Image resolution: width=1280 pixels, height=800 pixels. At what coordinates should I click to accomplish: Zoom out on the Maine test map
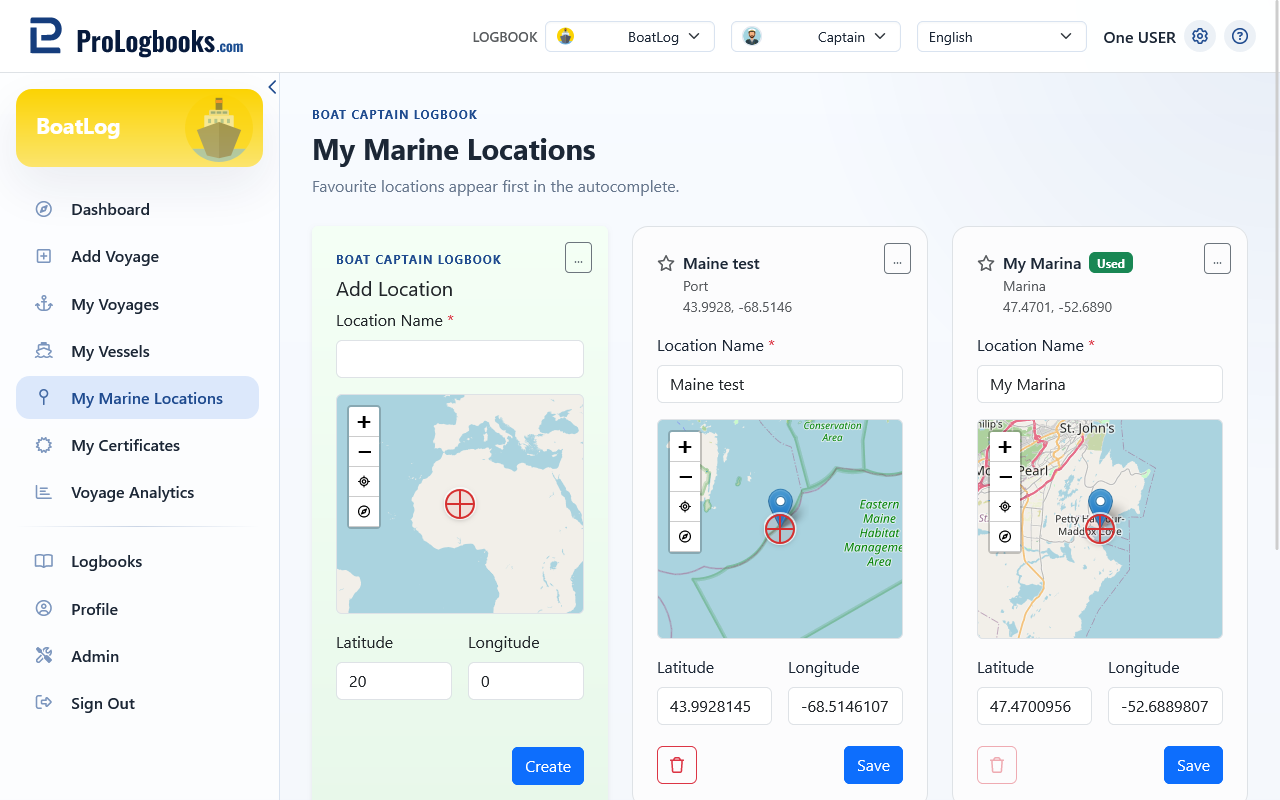pos(685,477)
